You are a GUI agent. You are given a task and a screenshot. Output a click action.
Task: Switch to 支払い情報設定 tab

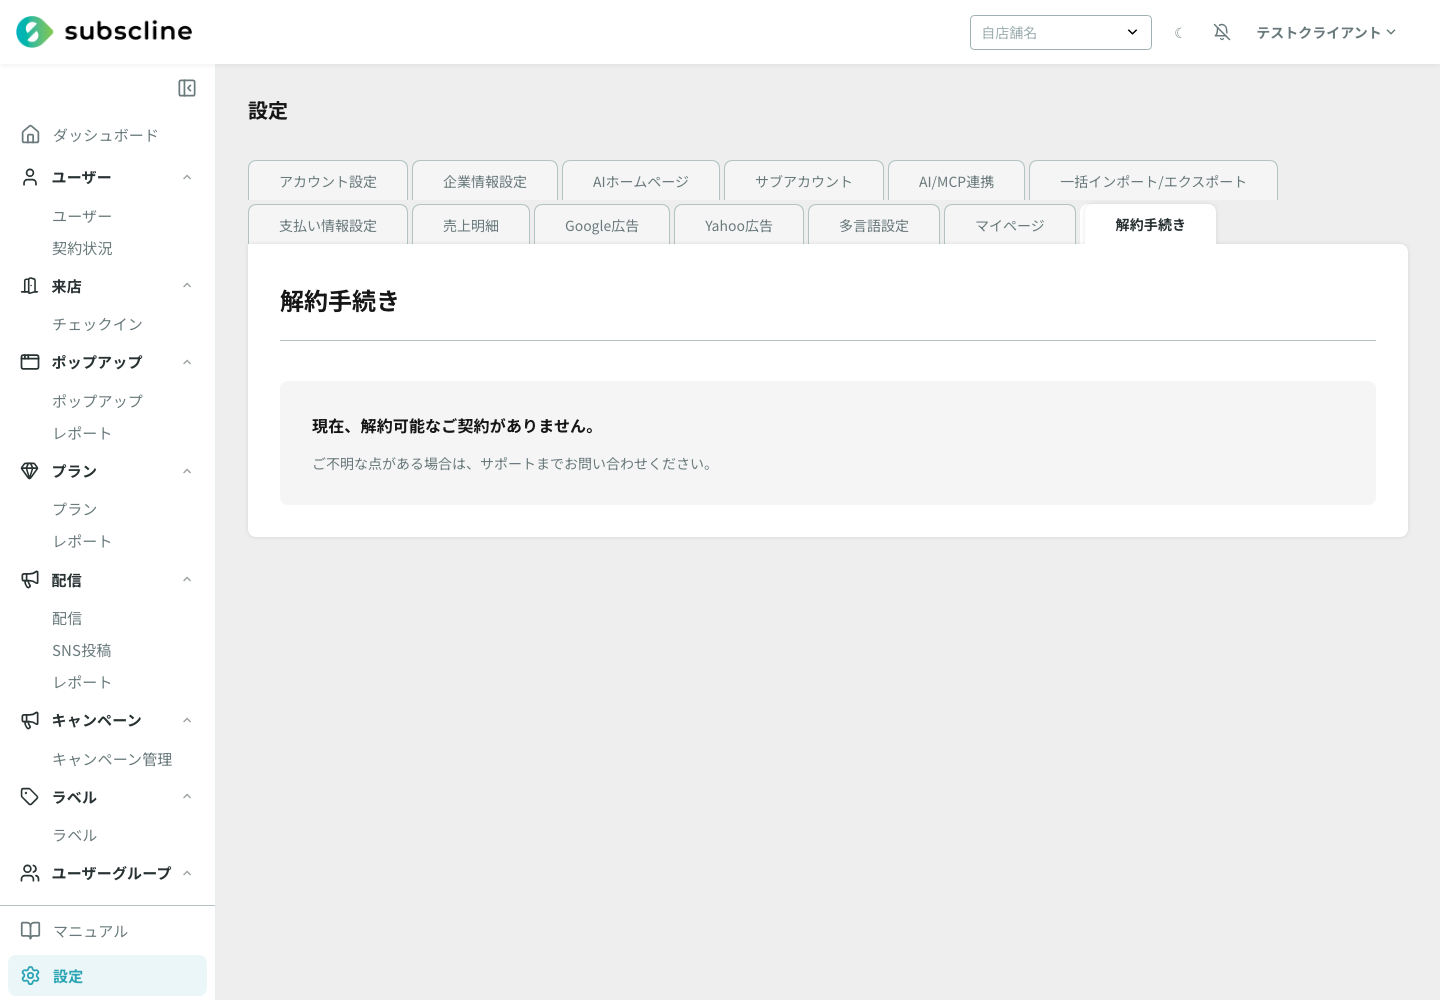328,225
